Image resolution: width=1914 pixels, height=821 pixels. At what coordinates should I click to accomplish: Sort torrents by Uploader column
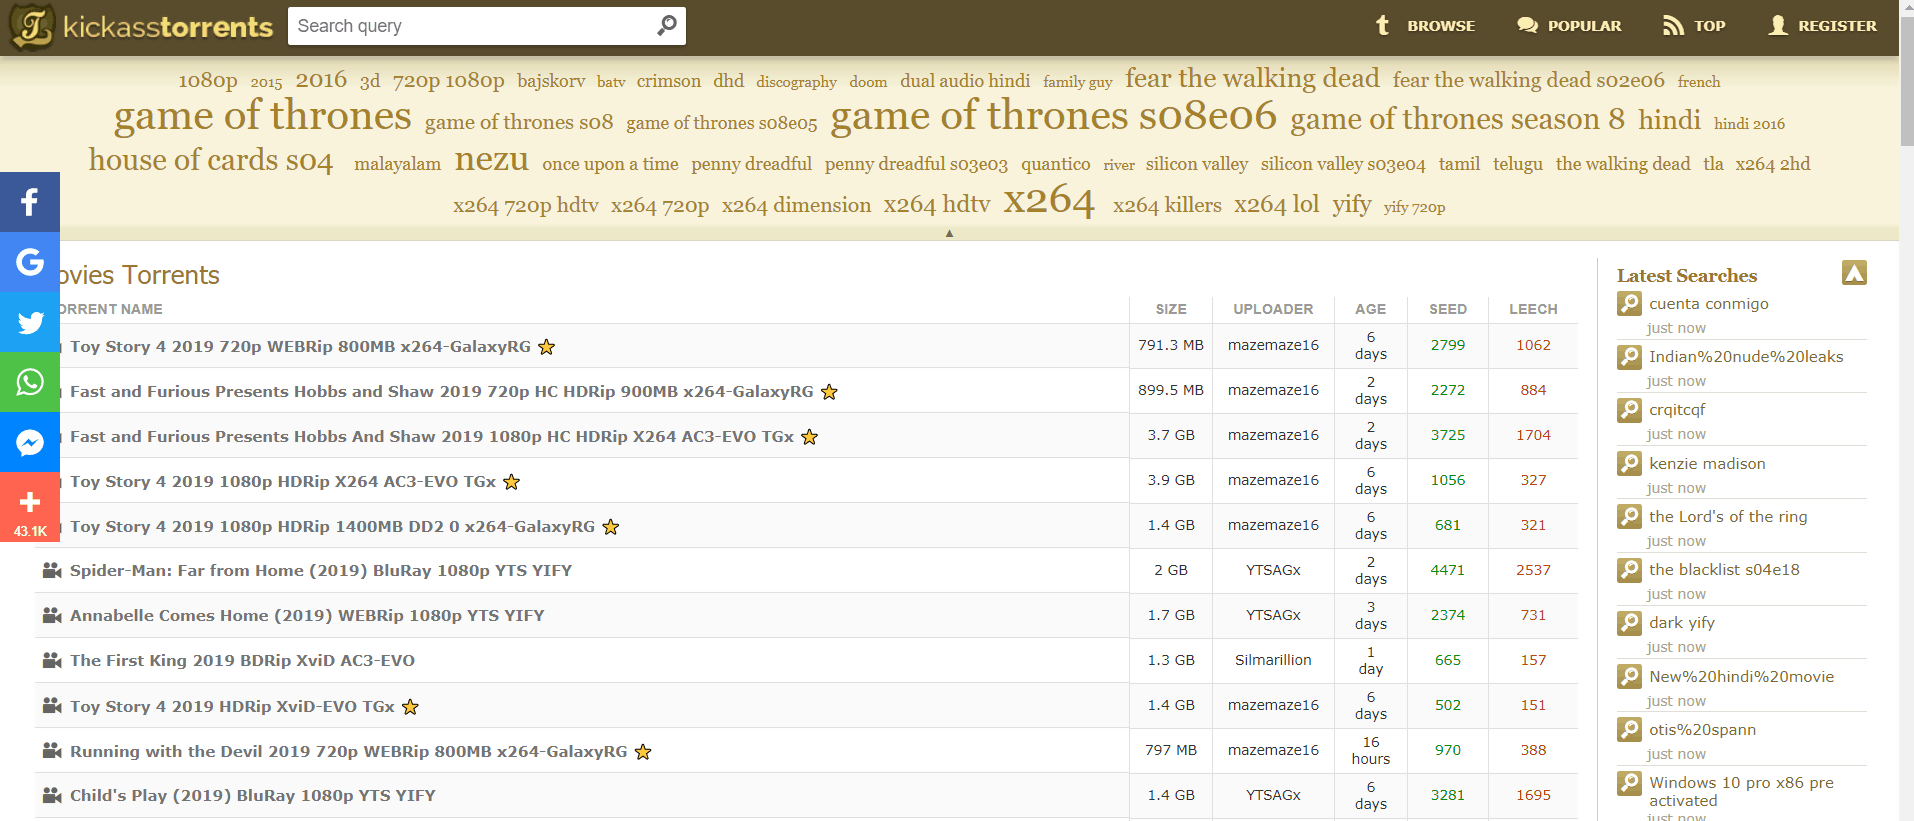point(1273,309)
